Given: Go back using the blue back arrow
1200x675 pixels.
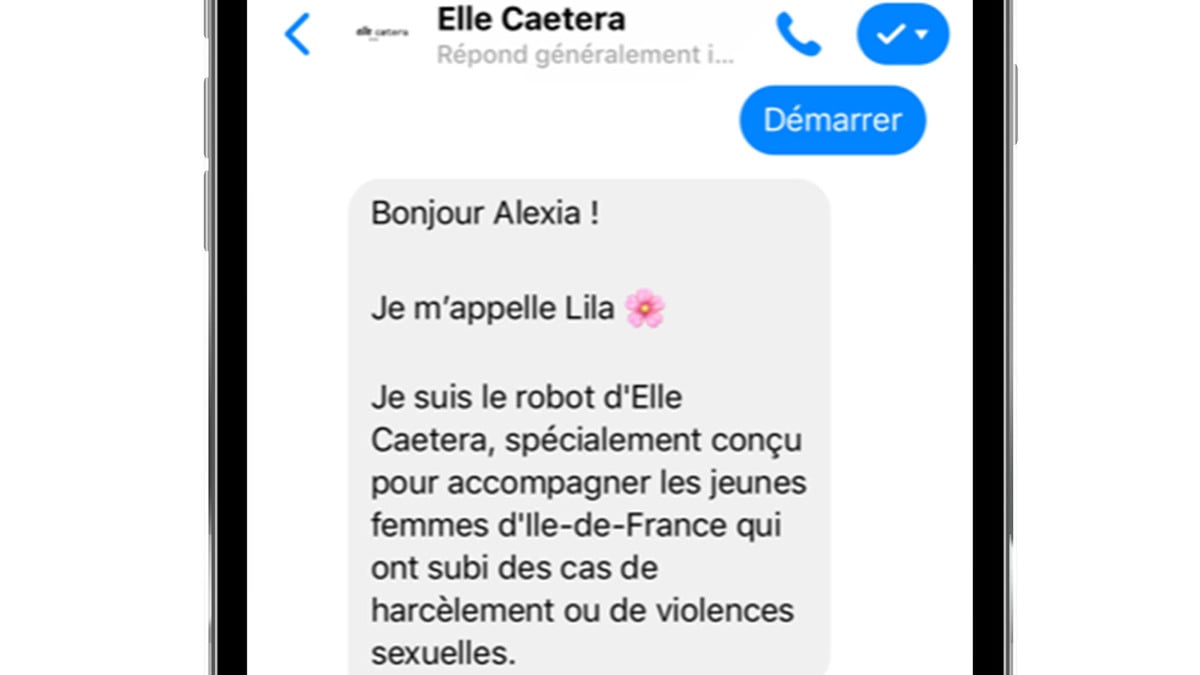Looking at the screenshot, I should pos(297,35).
